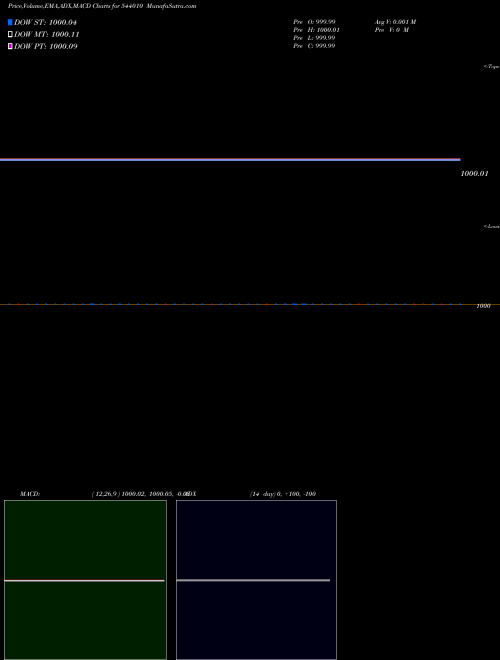This screenshot has width=500, height=660.
Task: Click the MACD signal line in green panel
Action: click(x=84, y=580)
